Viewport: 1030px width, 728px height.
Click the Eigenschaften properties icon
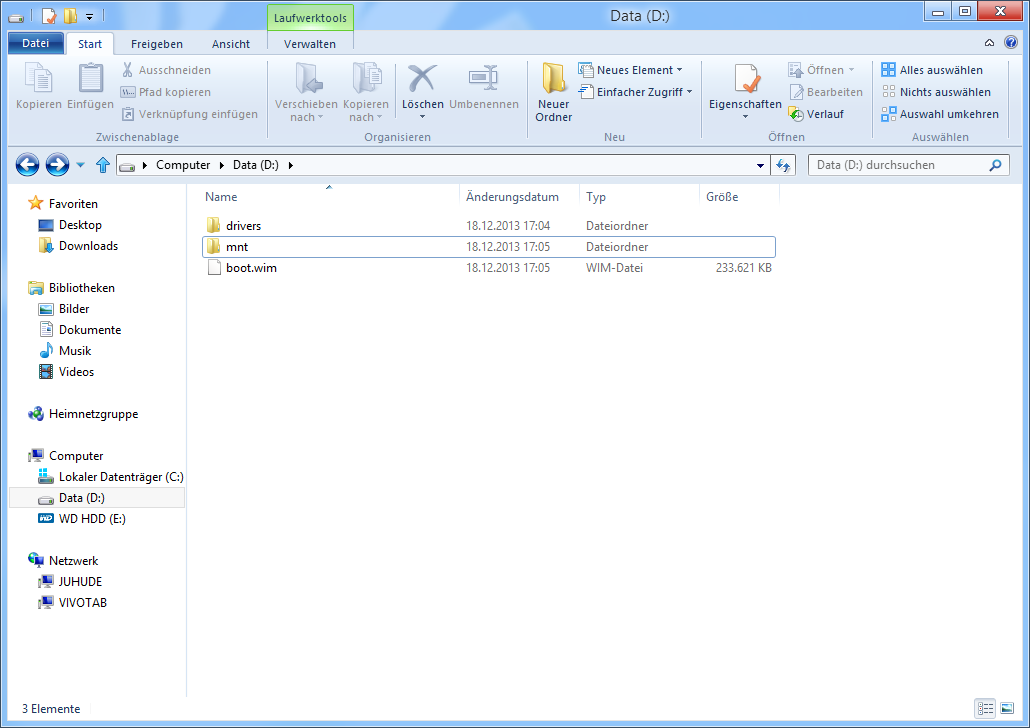click(746, 79)
